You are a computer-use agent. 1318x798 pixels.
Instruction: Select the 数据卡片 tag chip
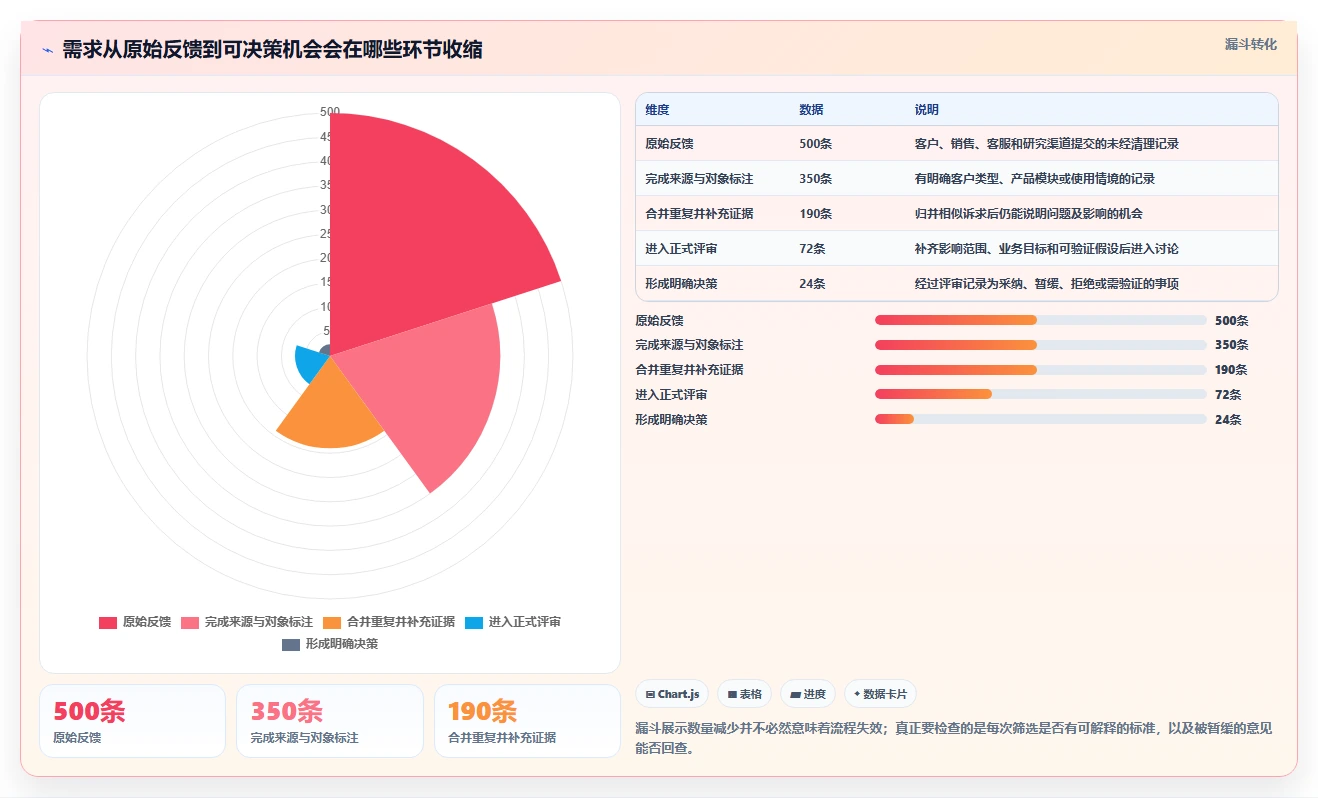(880, 694)
